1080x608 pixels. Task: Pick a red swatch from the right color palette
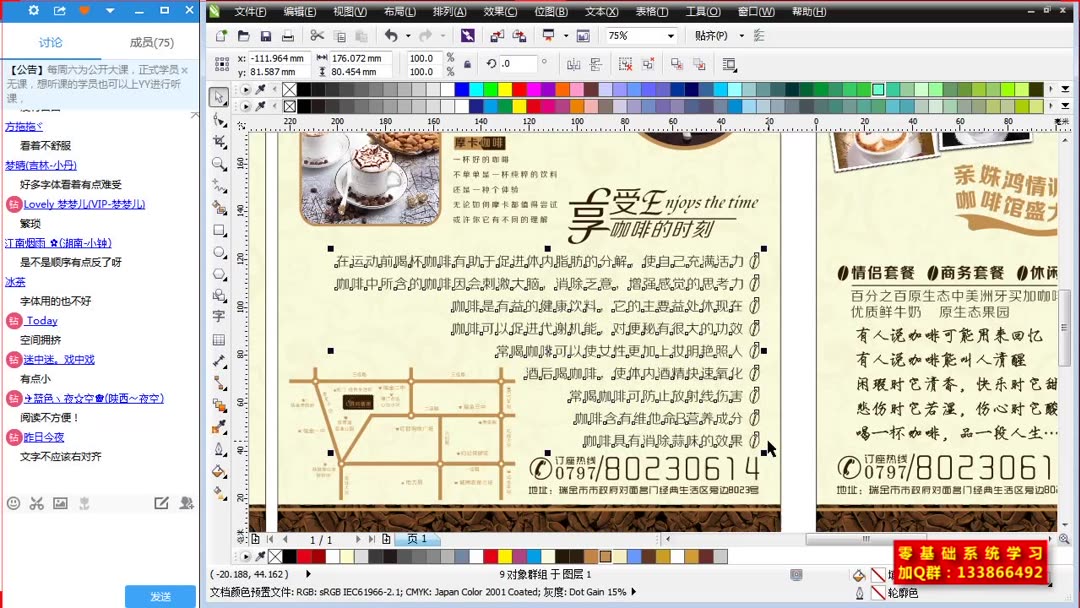(520, 92)
